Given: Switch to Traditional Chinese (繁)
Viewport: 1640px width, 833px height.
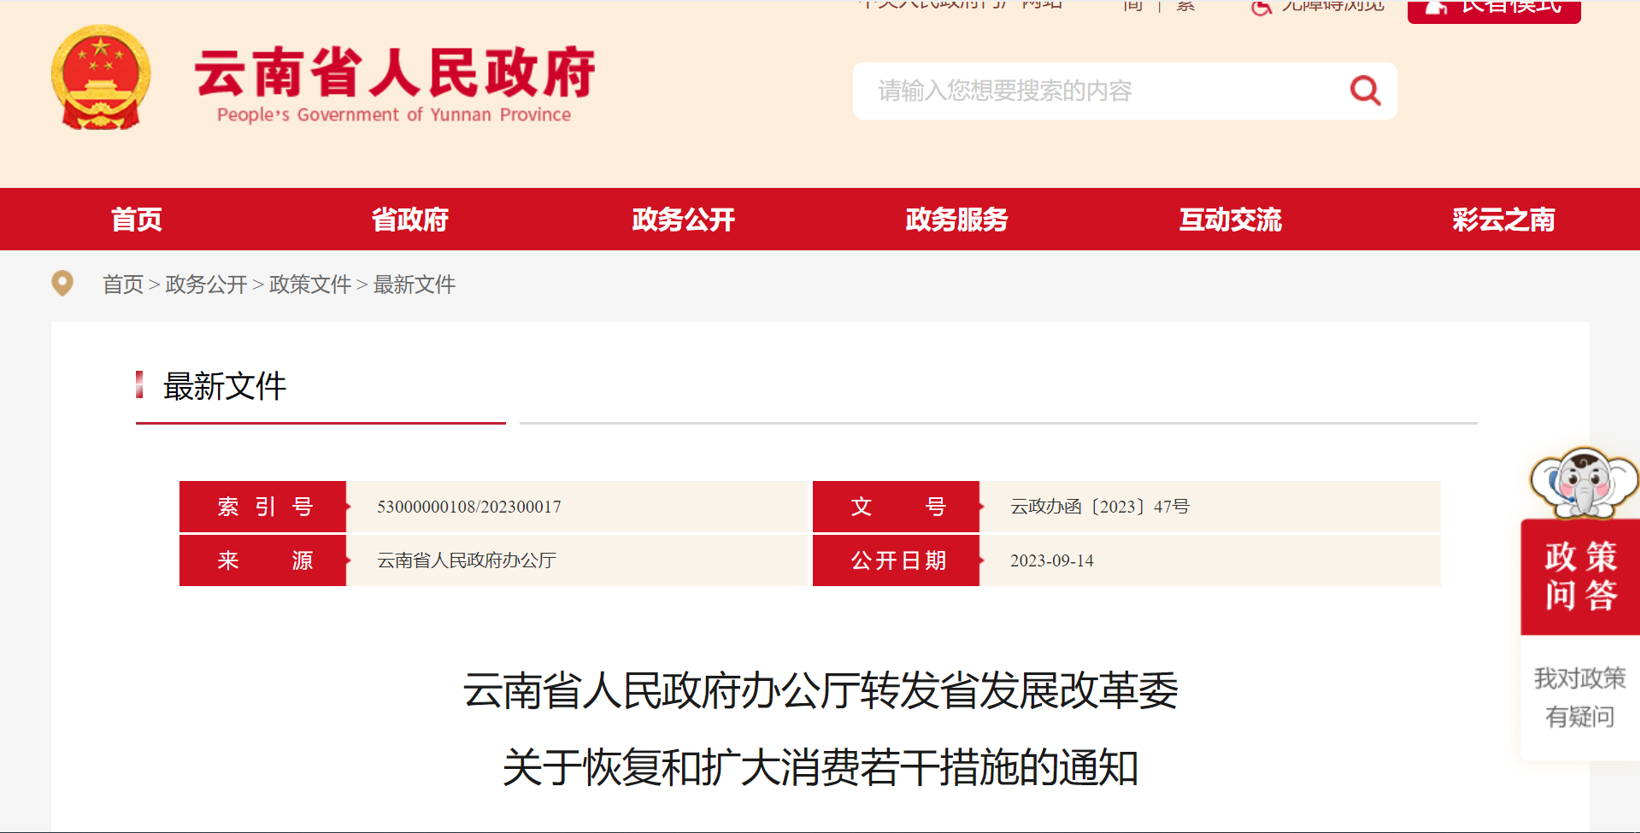Looking at the screenshot, I should click(1186, 6).
